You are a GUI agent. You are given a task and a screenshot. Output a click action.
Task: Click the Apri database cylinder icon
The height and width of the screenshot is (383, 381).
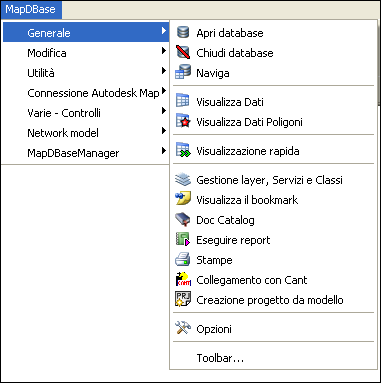click(x=183, y=32)
